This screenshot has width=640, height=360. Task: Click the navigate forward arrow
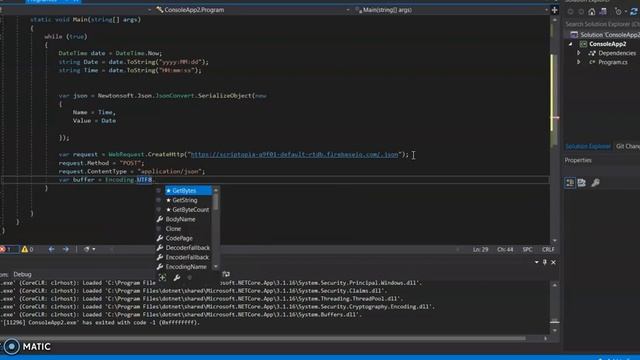[x=66, y=249]
